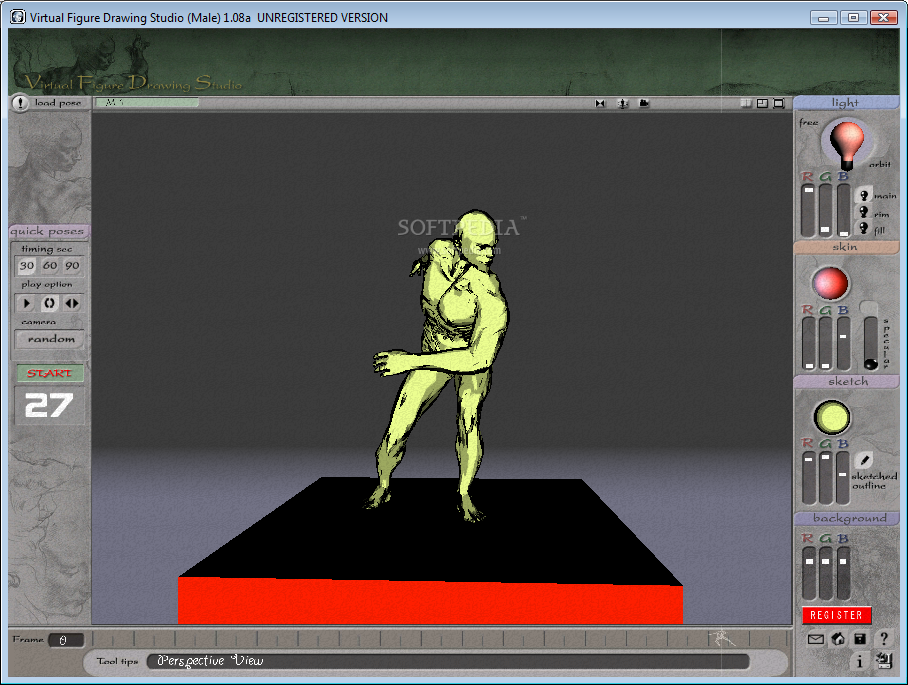Adjust the background green channel slider
The width and height of the screenshot is (908, 685).
(x=826, y=573)
